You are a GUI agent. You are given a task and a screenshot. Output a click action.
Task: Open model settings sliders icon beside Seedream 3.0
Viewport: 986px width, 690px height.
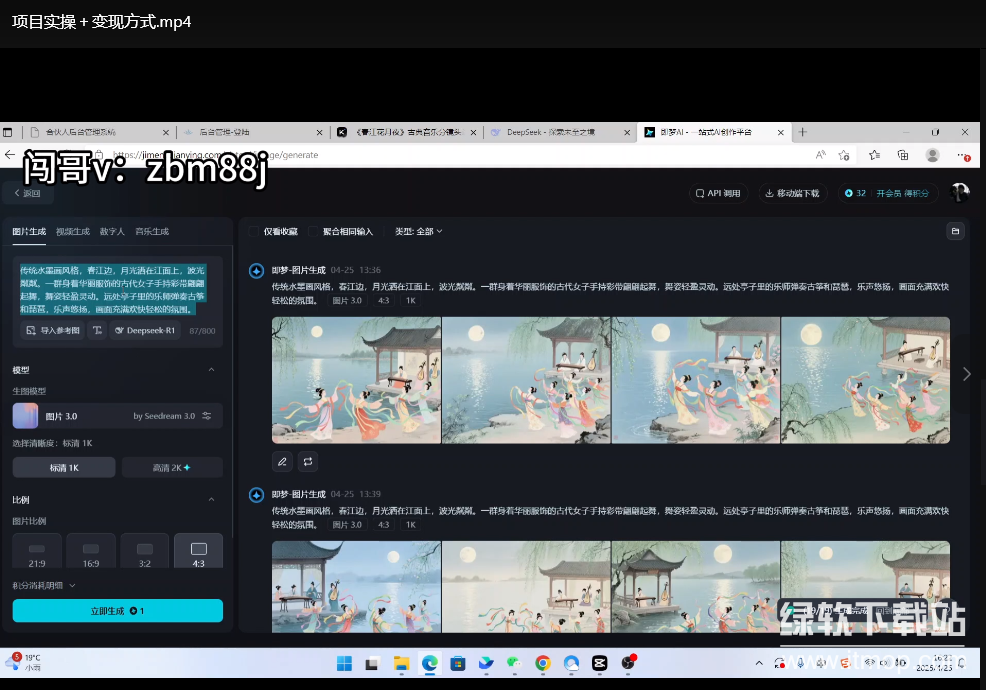207,416
